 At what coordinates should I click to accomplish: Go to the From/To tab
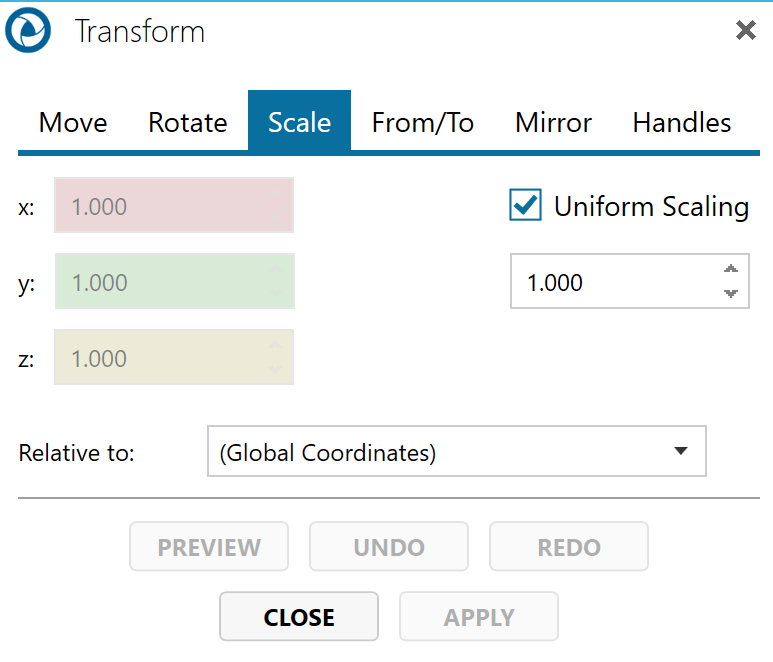click(423, 123)
